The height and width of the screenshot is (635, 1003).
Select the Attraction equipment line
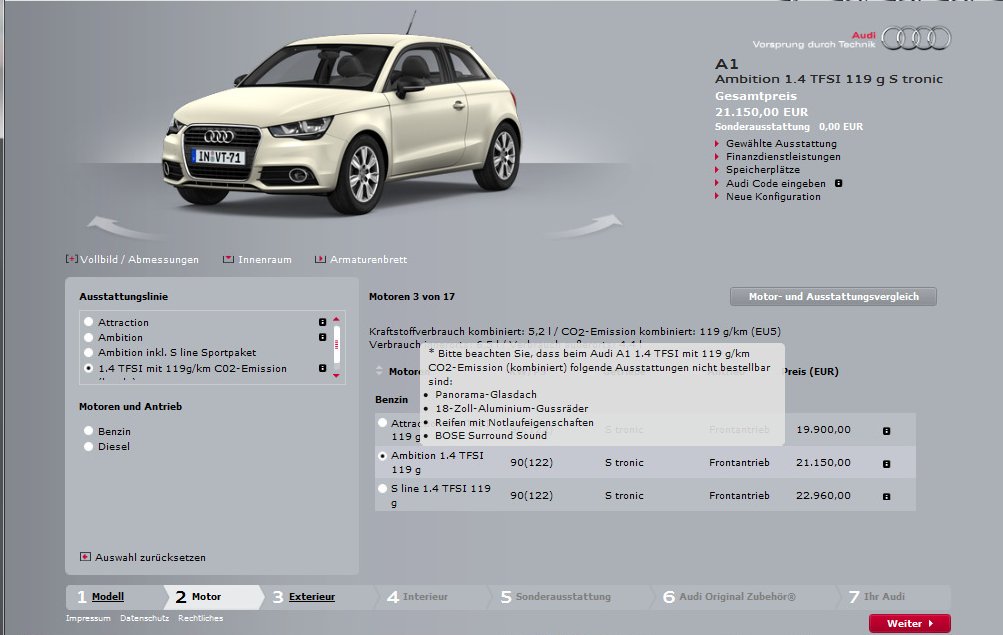coord(88,322)
